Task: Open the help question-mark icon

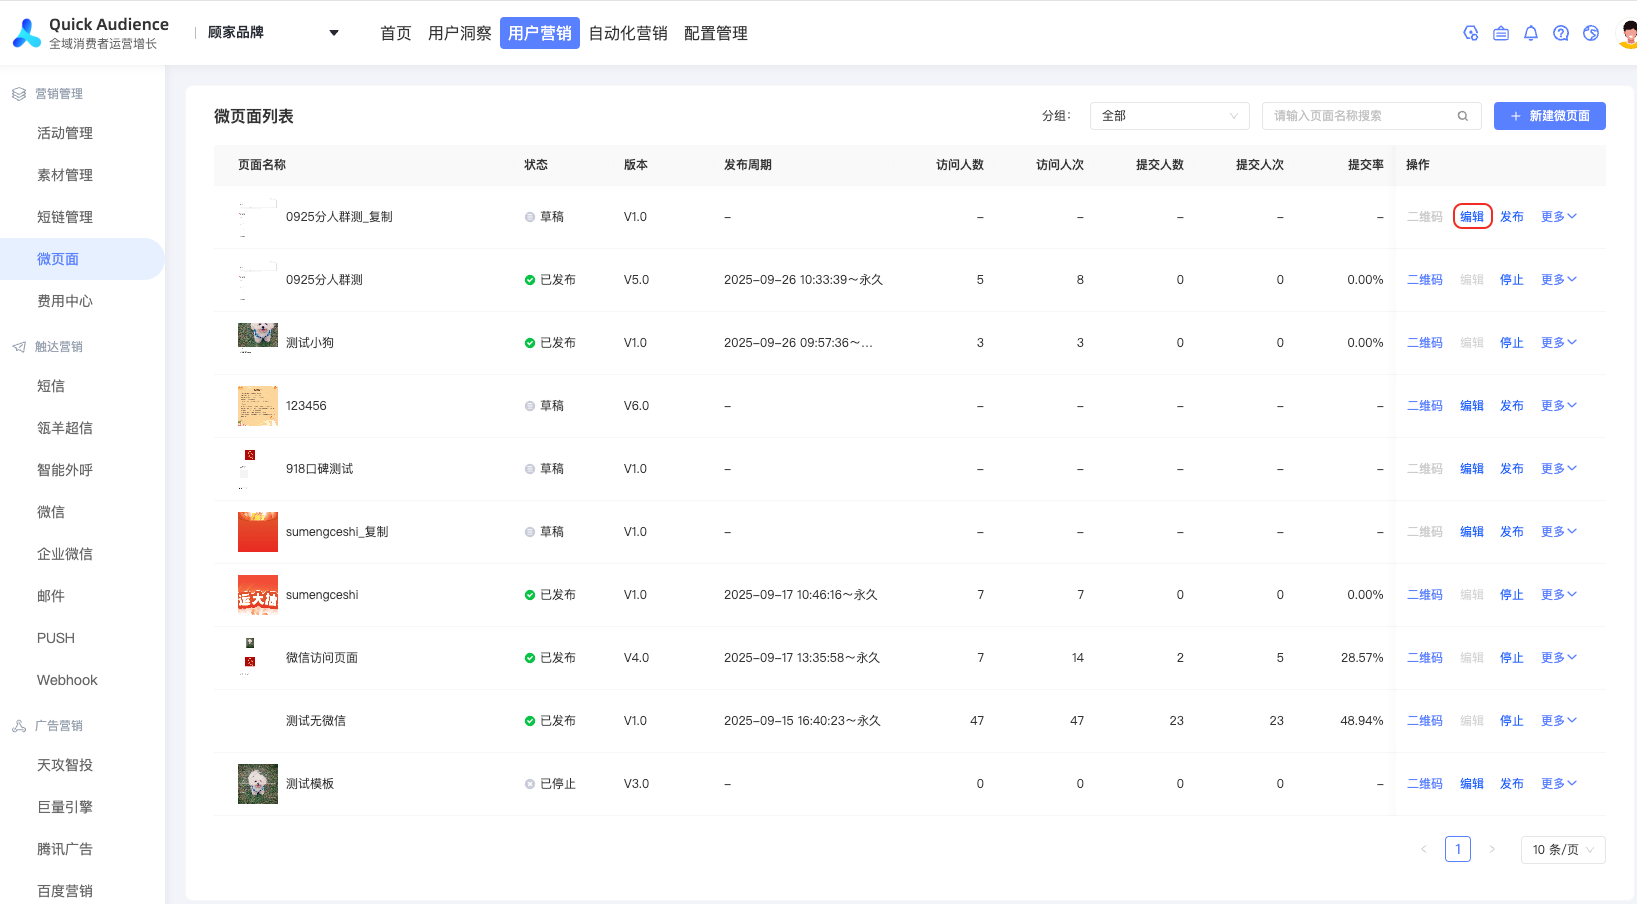Action: pyautogui.click(x=1560, y=33)
